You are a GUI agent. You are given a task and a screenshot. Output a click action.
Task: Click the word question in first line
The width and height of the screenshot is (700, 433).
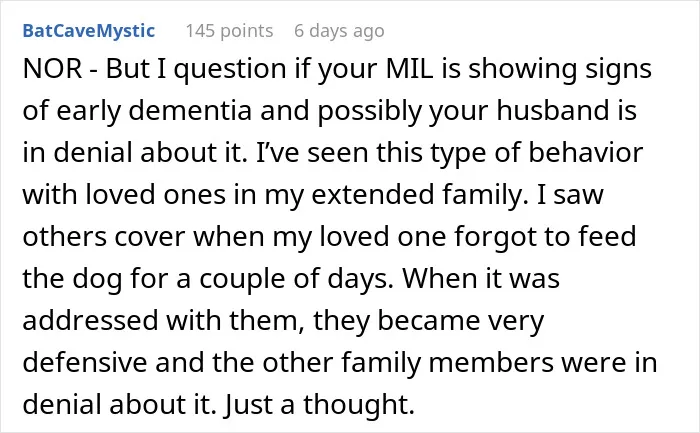point(229,70)
